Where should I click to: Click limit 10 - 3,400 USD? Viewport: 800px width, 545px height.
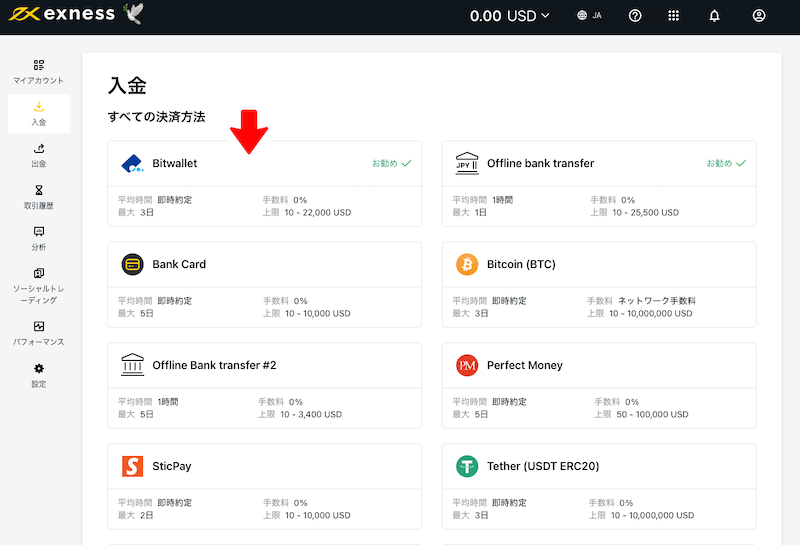(311, 414)
